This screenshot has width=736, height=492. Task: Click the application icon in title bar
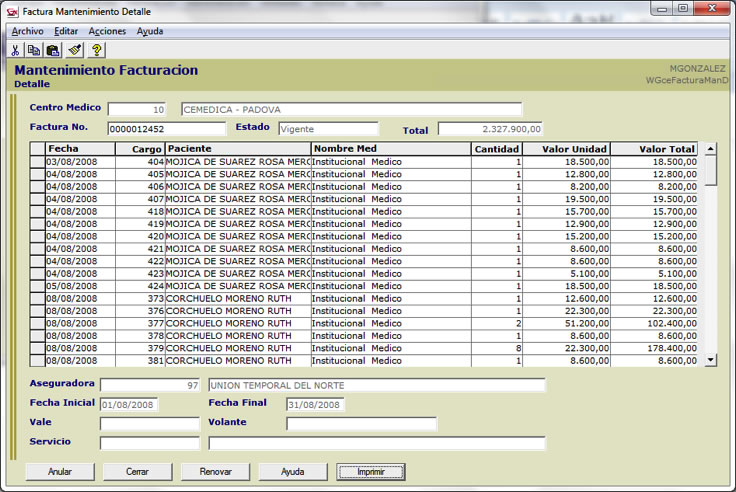click(12, 12)
